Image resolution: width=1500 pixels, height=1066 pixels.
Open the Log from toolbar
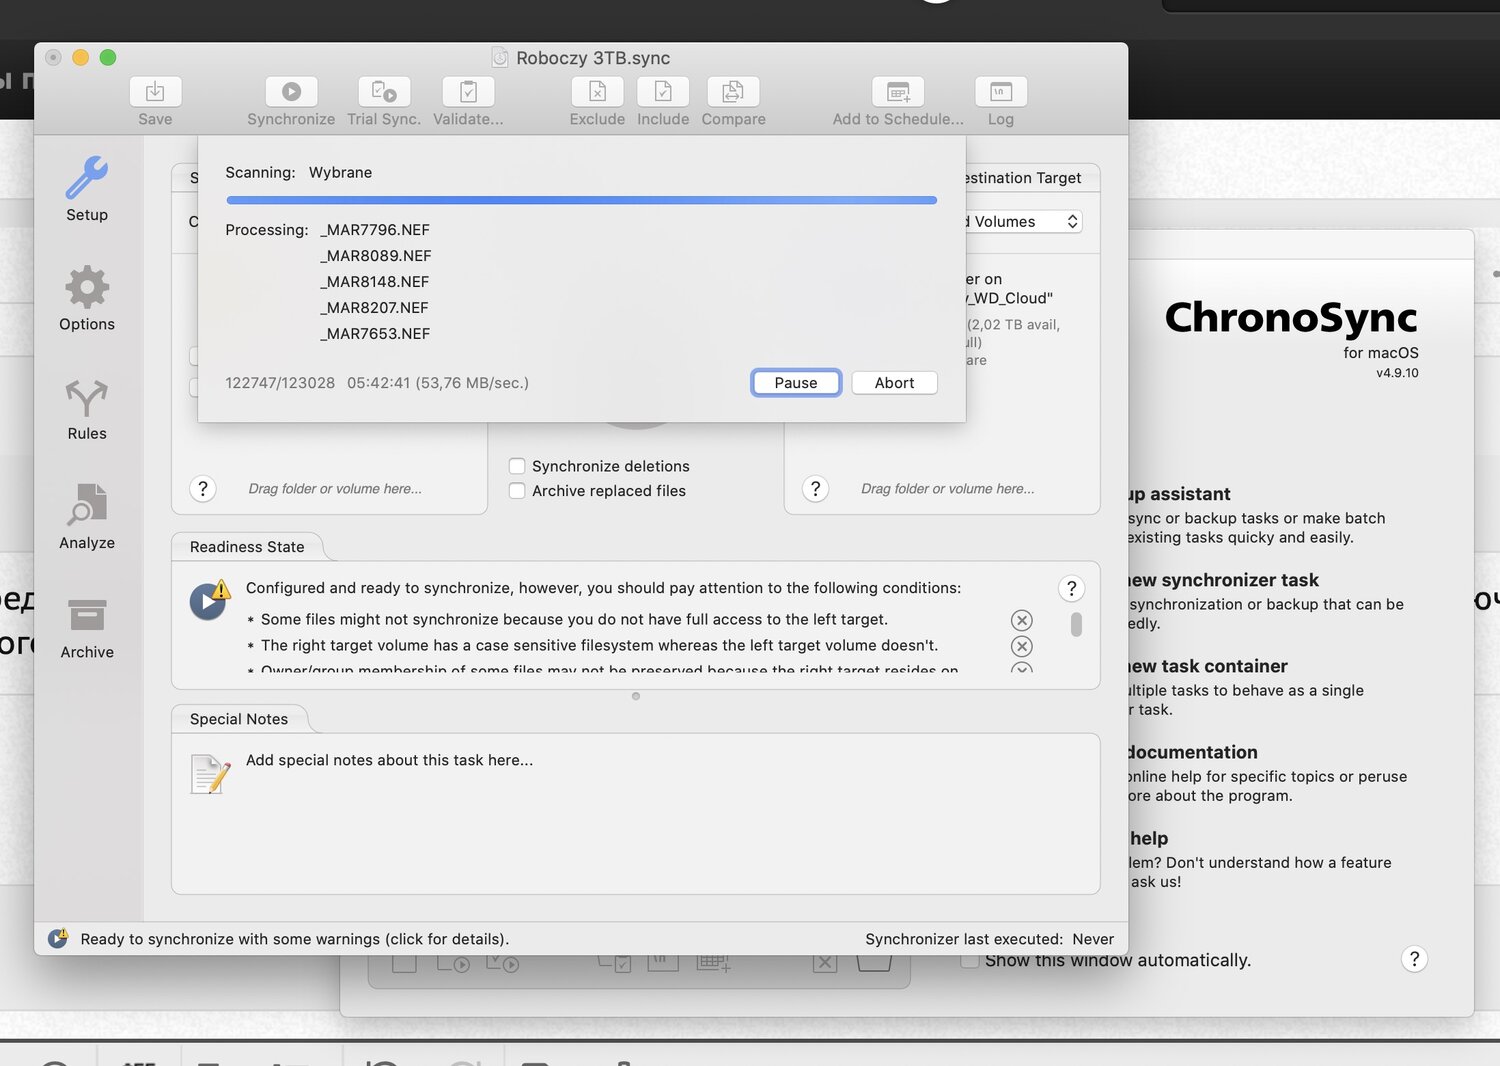pyautogui.click(x=1001, y=92)
